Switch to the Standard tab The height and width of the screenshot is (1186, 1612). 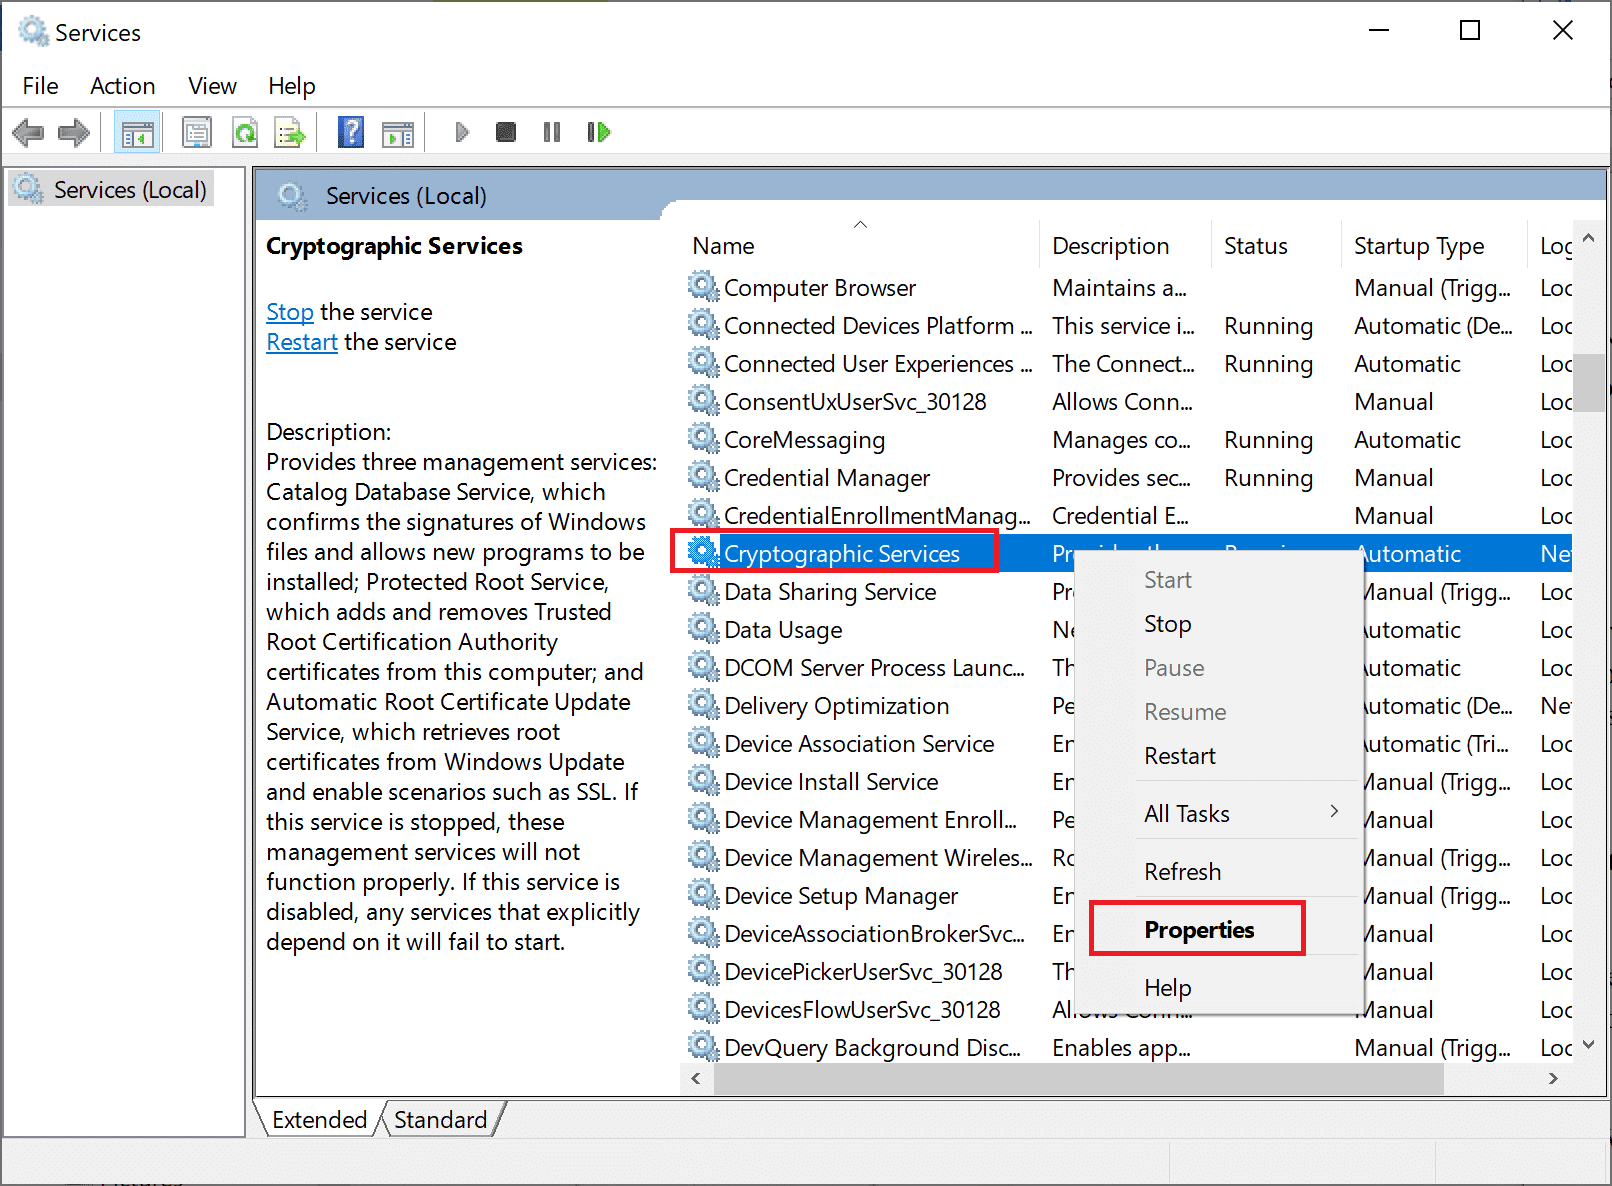[441, 1119]
